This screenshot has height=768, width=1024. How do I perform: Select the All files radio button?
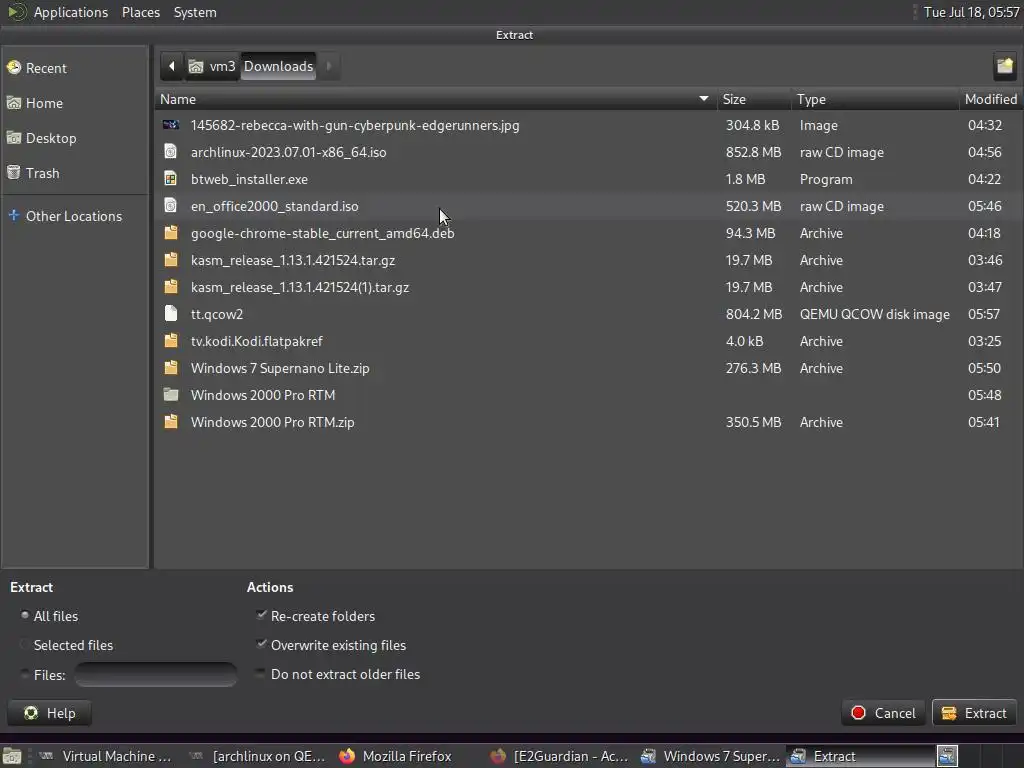[25, 615]
